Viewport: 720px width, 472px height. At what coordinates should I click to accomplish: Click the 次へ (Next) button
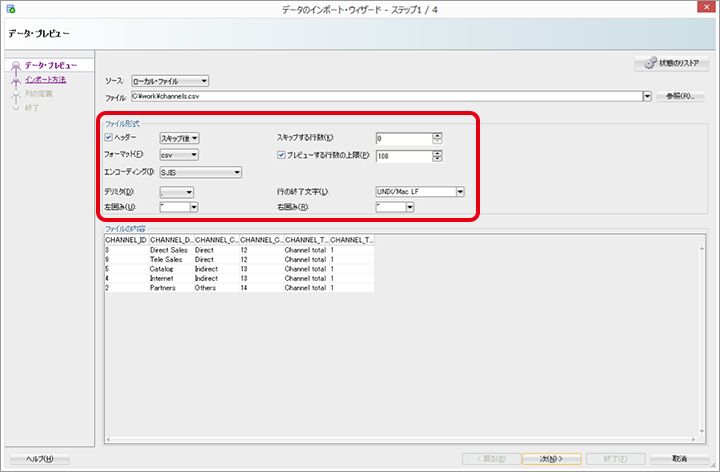click(550, 458)
